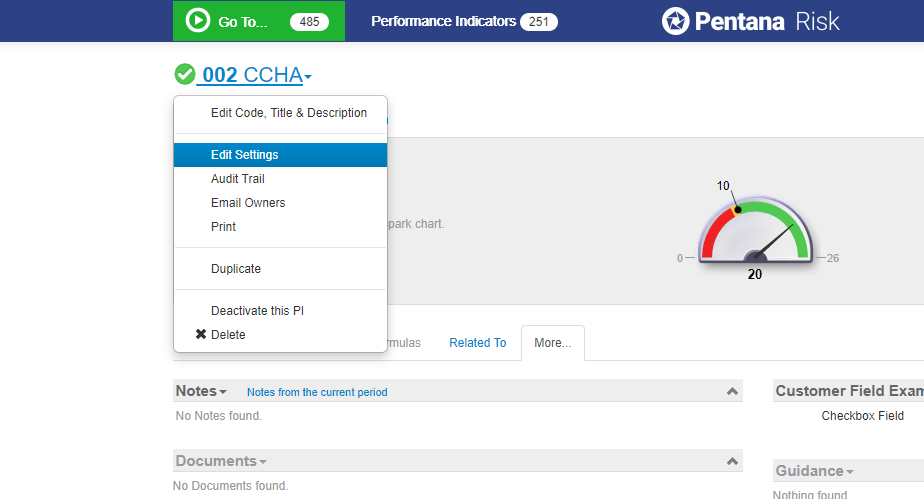Click Notes from the current period link
The height and width of the screenshot is (499, 924).
click(317, 392)
